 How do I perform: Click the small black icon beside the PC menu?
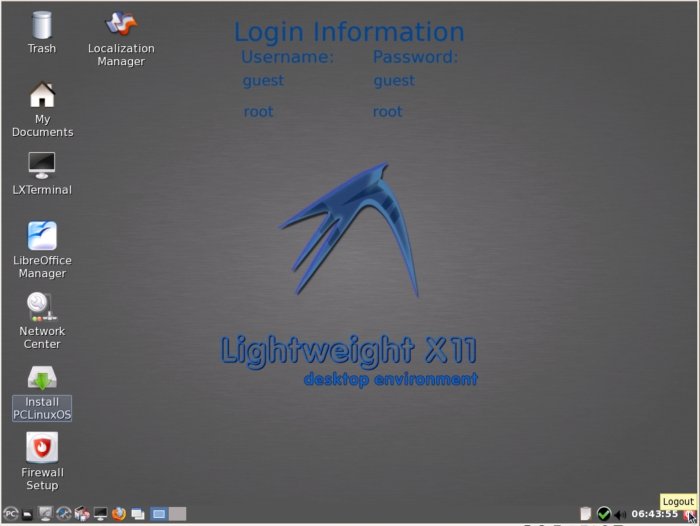pyautogui.click(x=29, y=514)
